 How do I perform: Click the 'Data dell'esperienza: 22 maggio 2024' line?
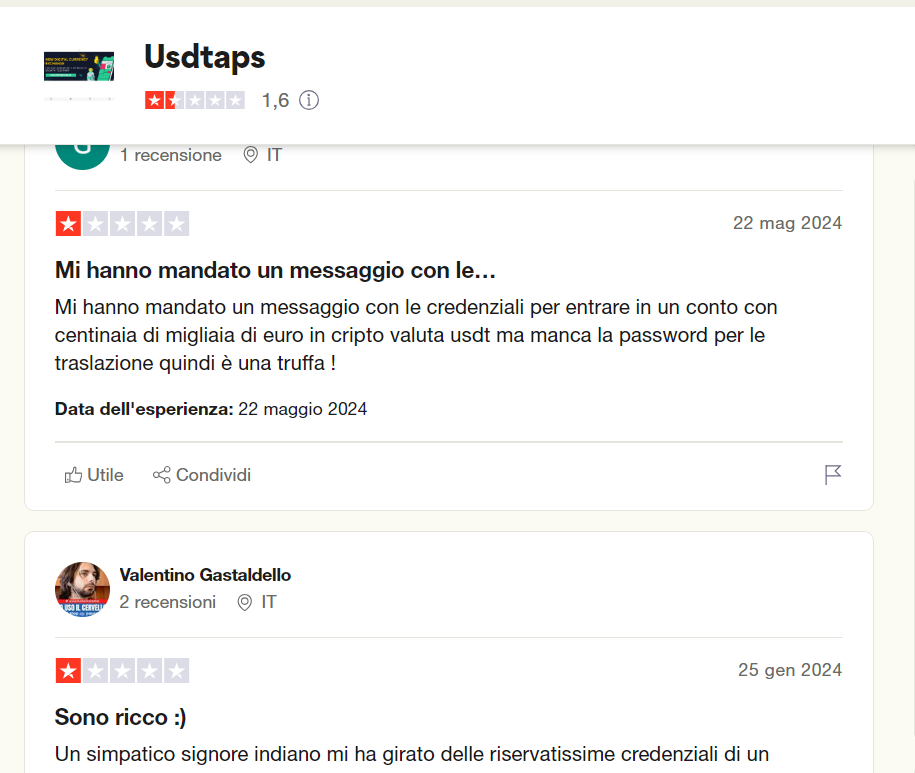click(211, 409)
